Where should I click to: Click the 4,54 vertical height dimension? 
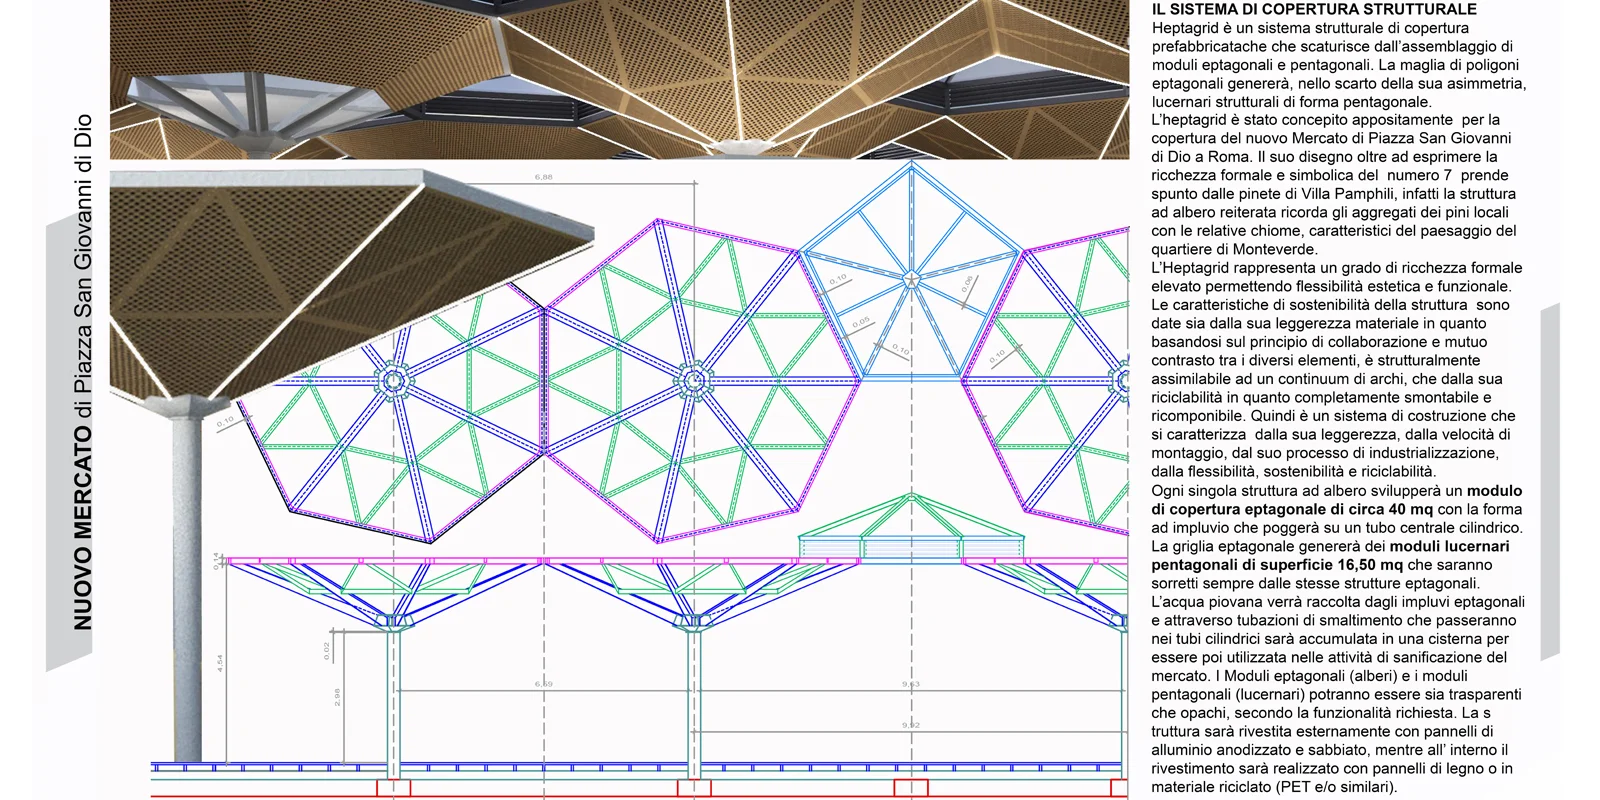(220, 662)
